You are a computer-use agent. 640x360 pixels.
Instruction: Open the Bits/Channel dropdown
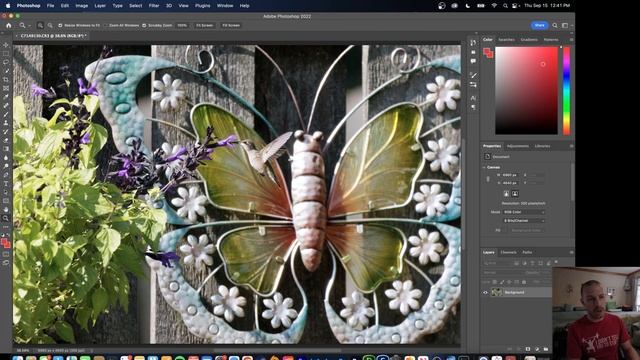pos(524,221)
